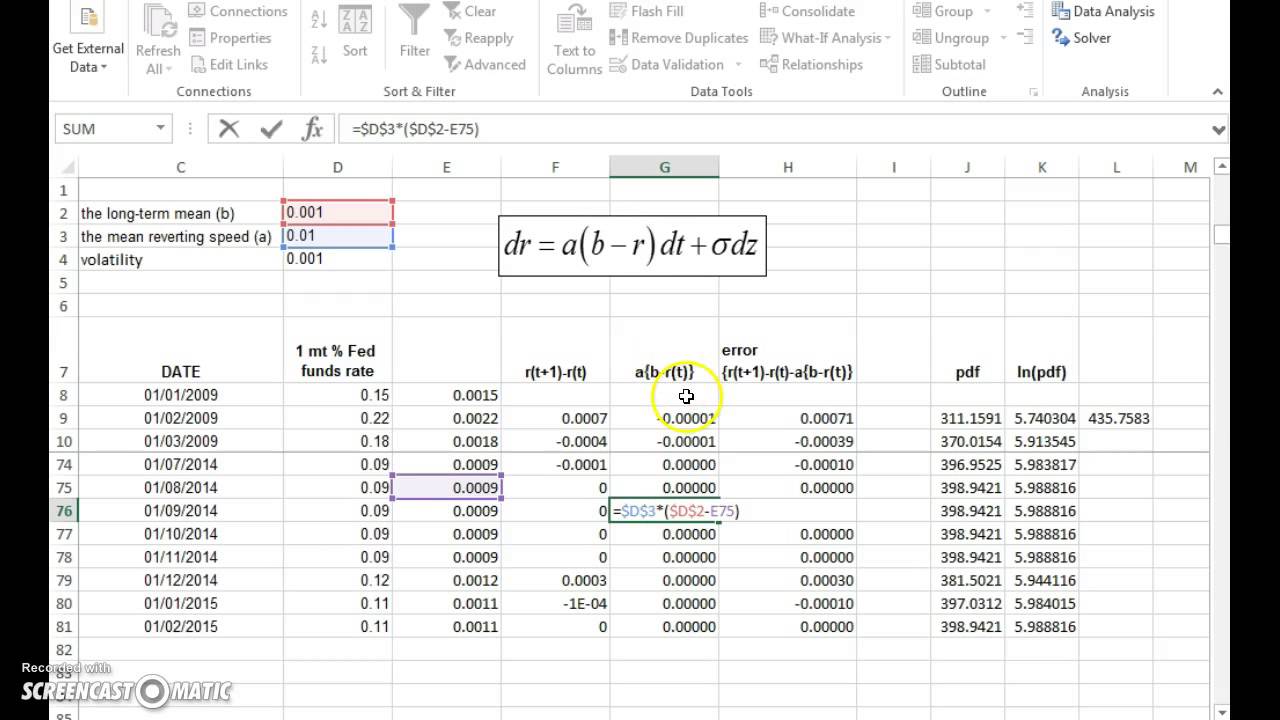Image resolution: width=1280 pixels, height=720 pixels.
Task: Select all cells via corner button
Action: (x=65, y=167)
